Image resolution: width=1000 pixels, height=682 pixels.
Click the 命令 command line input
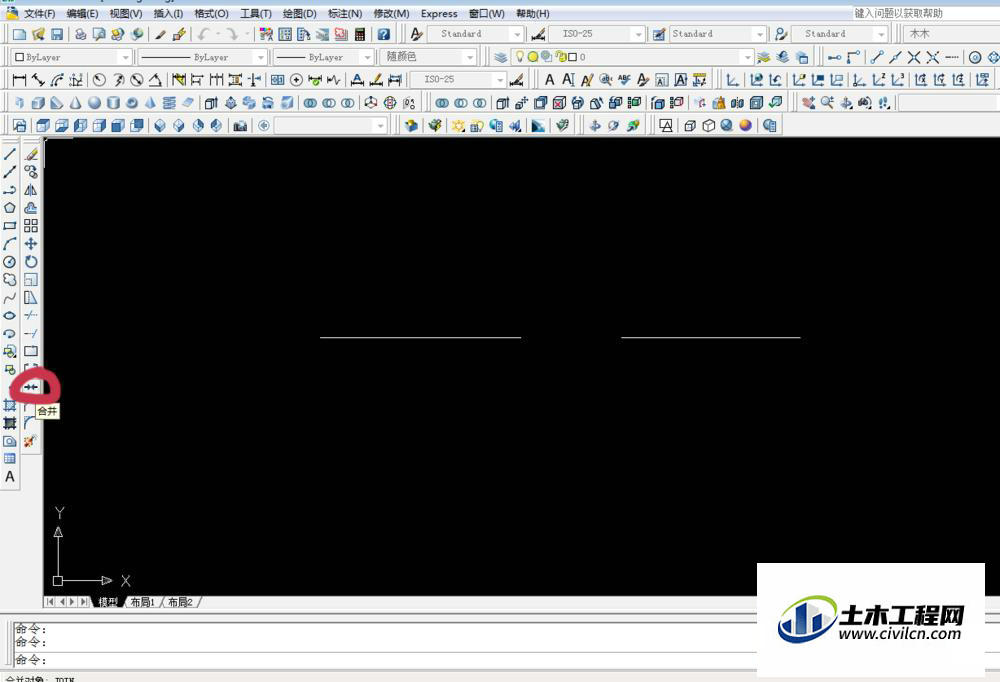click(383, 659)
